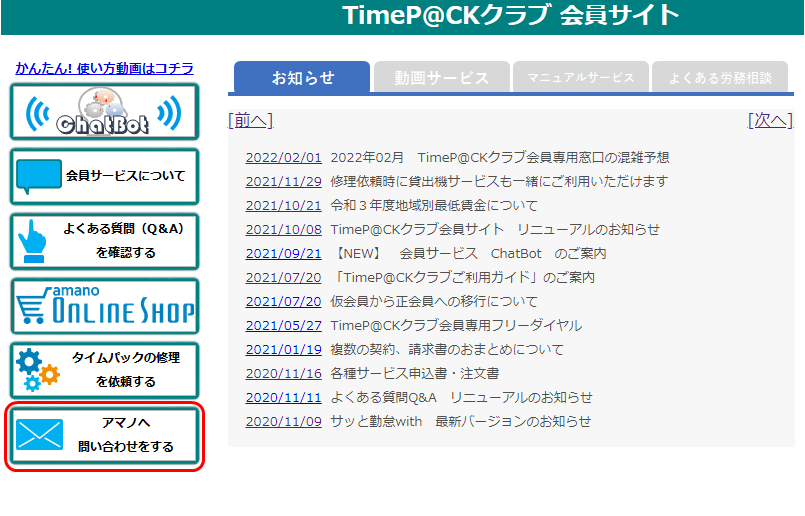Click text 複数の契約、請求書のおまとめについて
Viewport: 805px width, 516px height.
[x=447, y=350]
